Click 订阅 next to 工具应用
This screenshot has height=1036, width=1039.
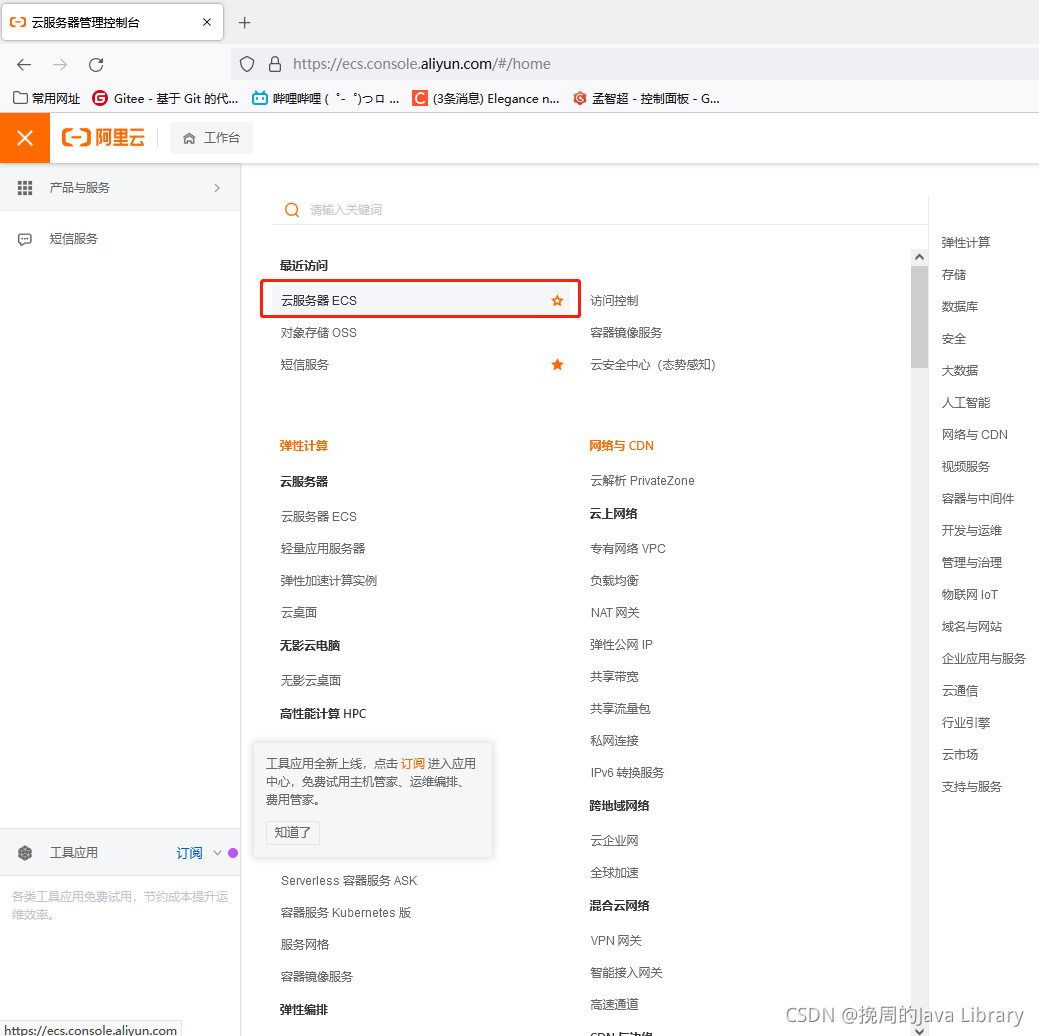(x=189, y=853)
